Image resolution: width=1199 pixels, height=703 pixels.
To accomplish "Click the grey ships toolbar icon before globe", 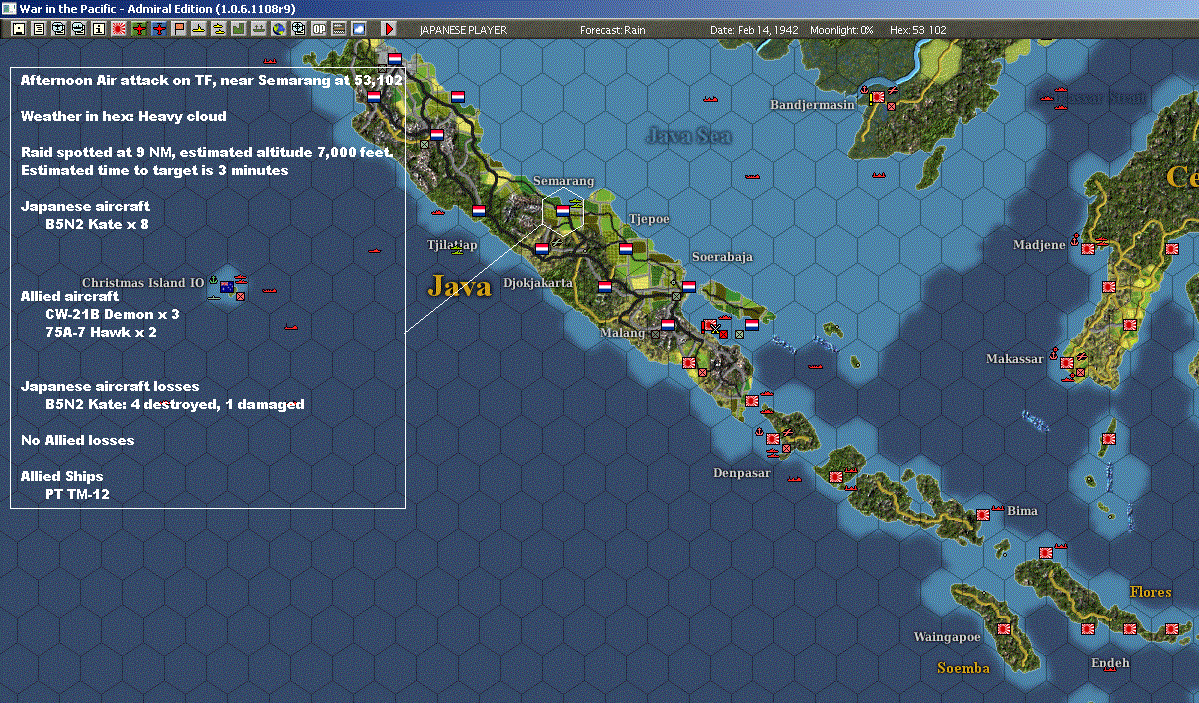I will [258, 29].
